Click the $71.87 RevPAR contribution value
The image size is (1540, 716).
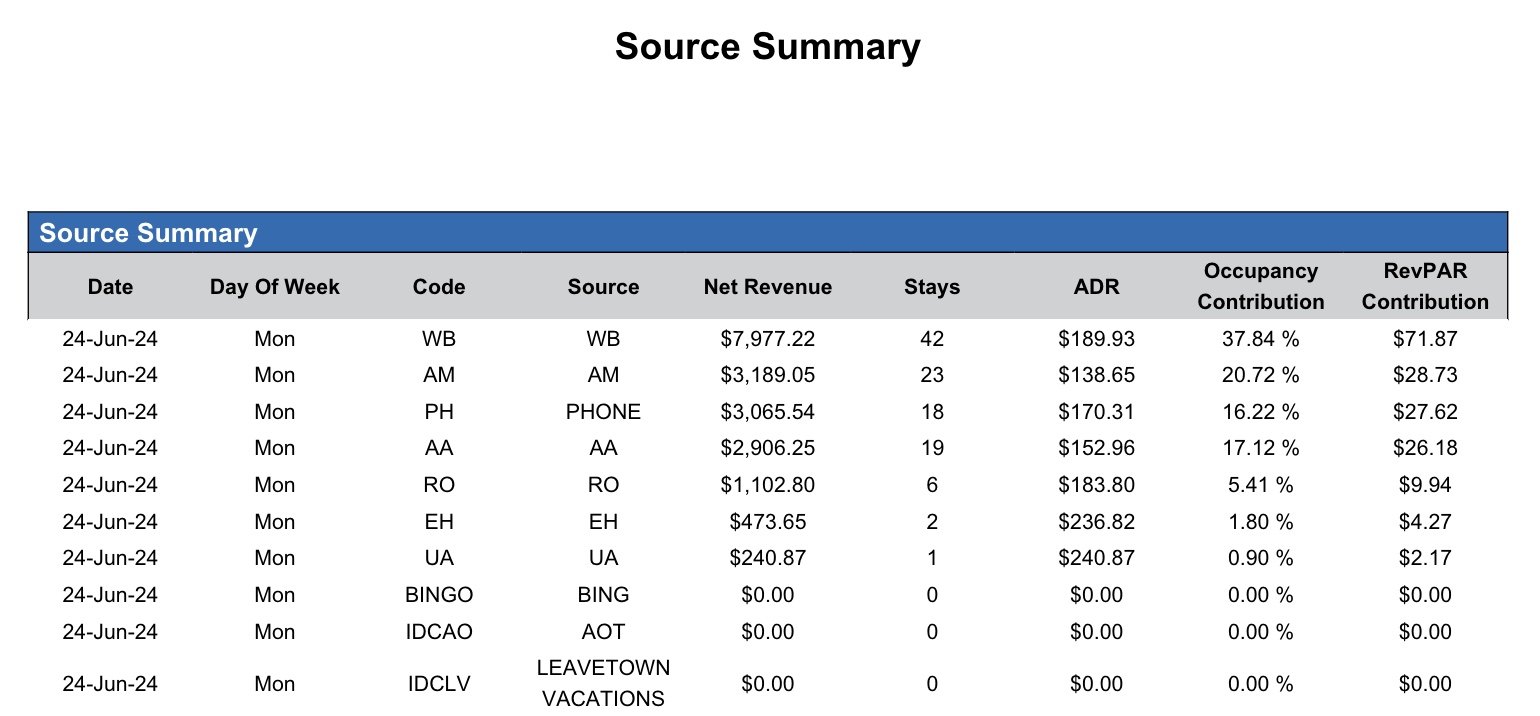coord(1425,339)
